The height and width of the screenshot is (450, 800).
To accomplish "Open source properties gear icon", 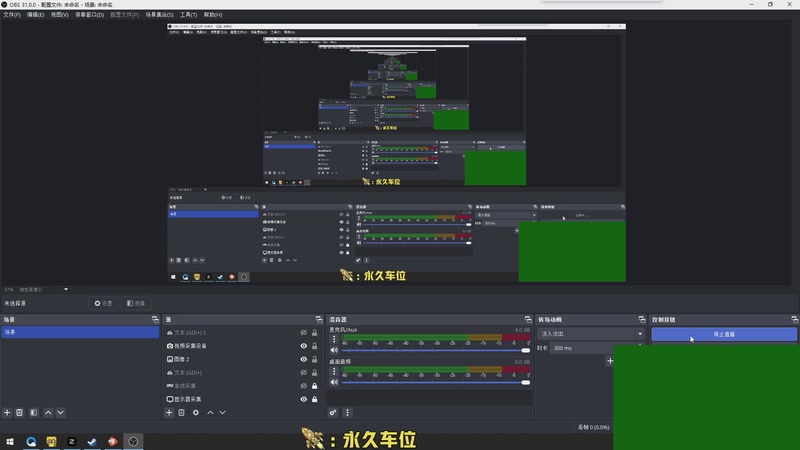I will coord(195,412).
